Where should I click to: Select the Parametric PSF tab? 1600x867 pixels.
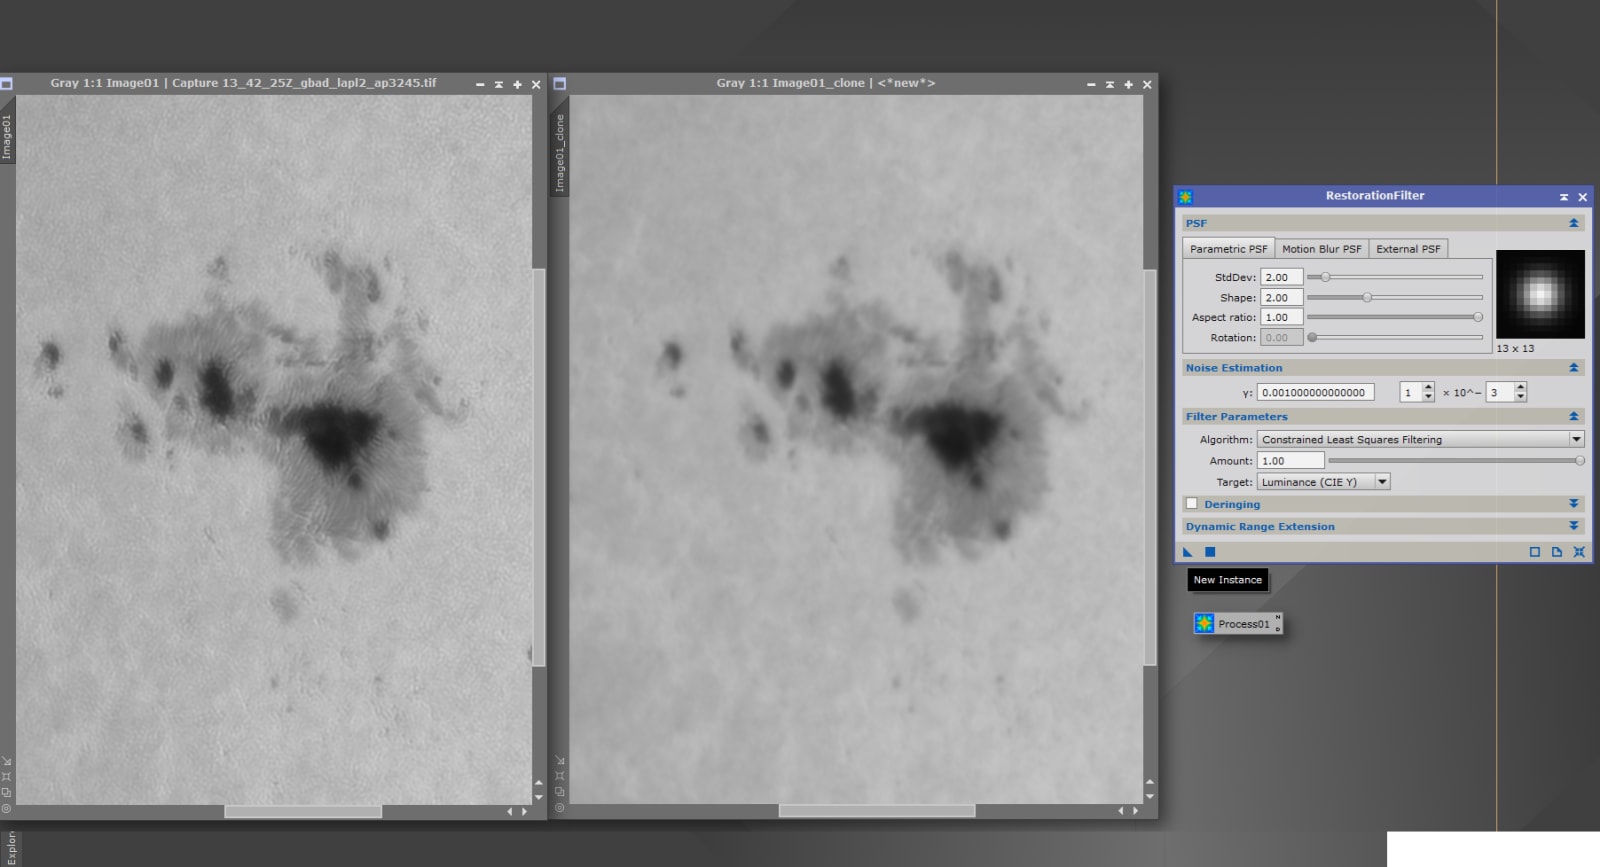[x=1228, y=249]
